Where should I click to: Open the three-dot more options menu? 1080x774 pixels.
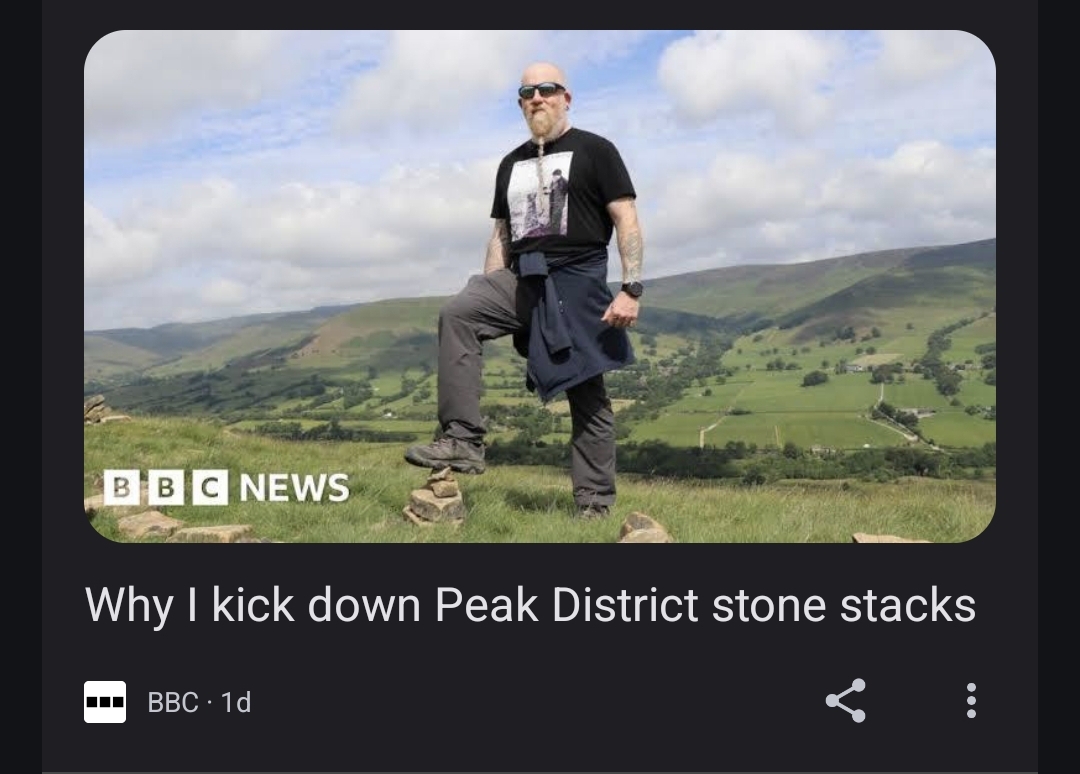[971, 701]
